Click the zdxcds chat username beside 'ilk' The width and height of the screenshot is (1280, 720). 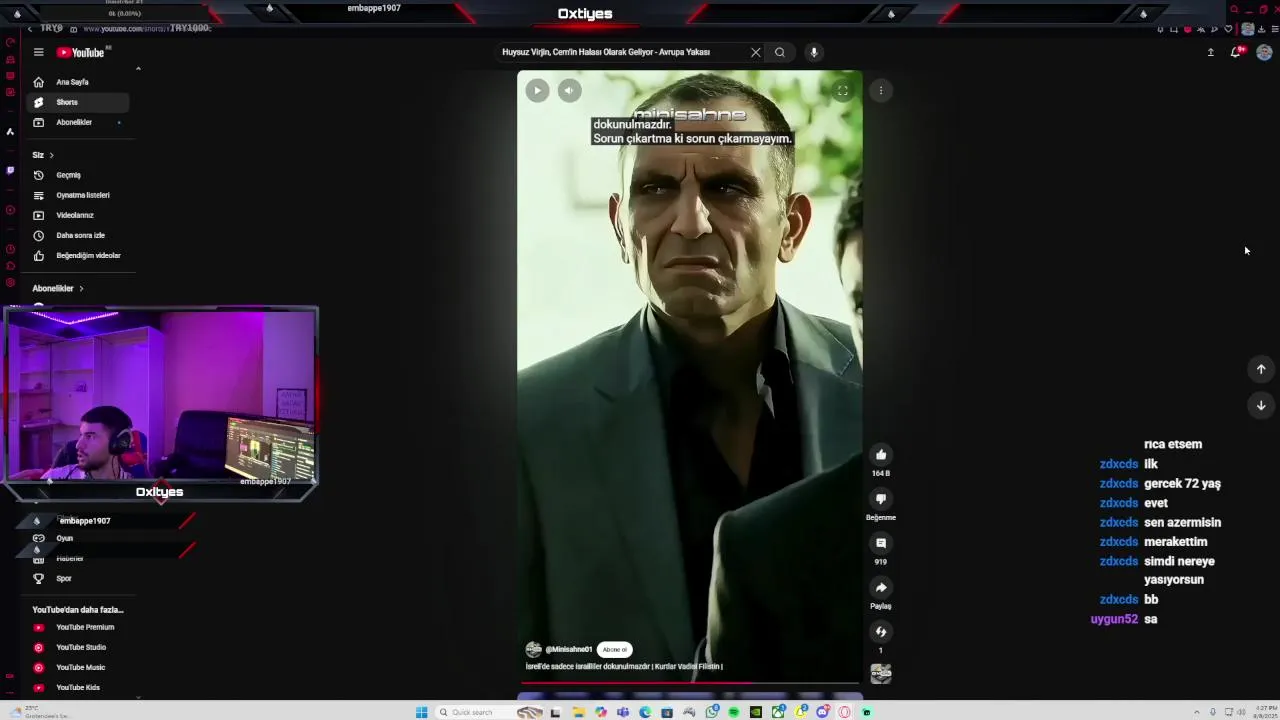pos(1118,464)
